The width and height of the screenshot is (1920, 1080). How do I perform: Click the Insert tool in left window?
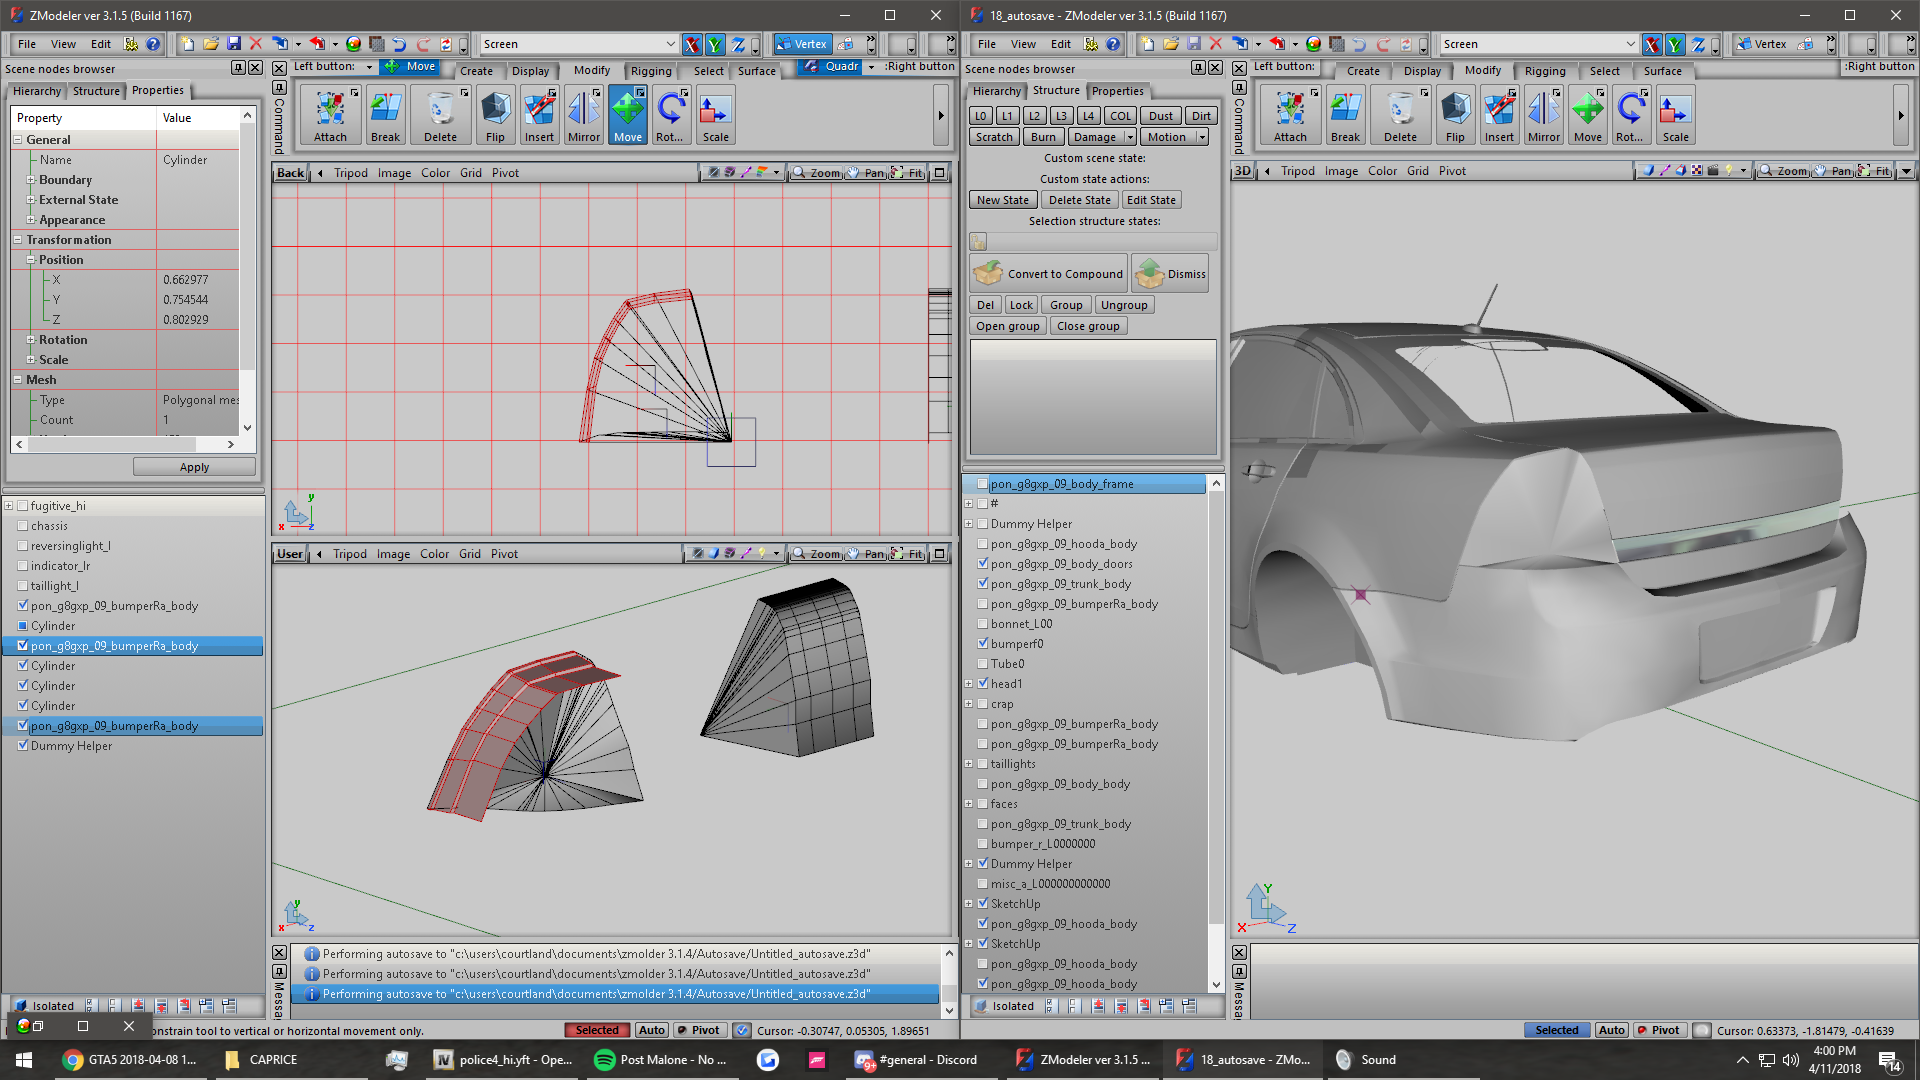(539, 116)
